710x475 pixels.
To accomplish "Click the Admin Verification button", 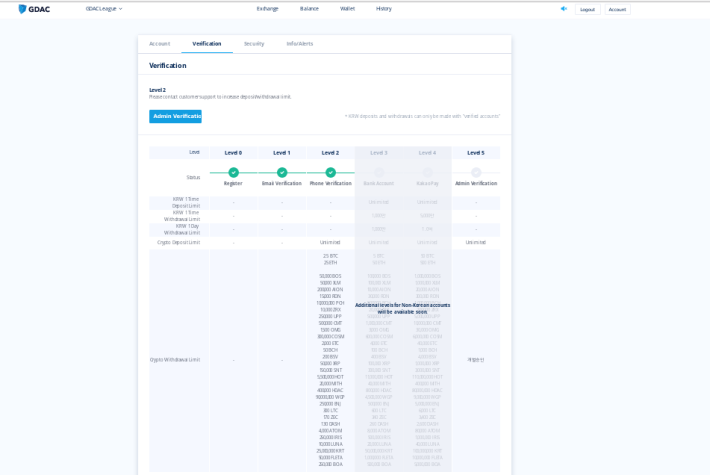I will click(x=175, y=116).
